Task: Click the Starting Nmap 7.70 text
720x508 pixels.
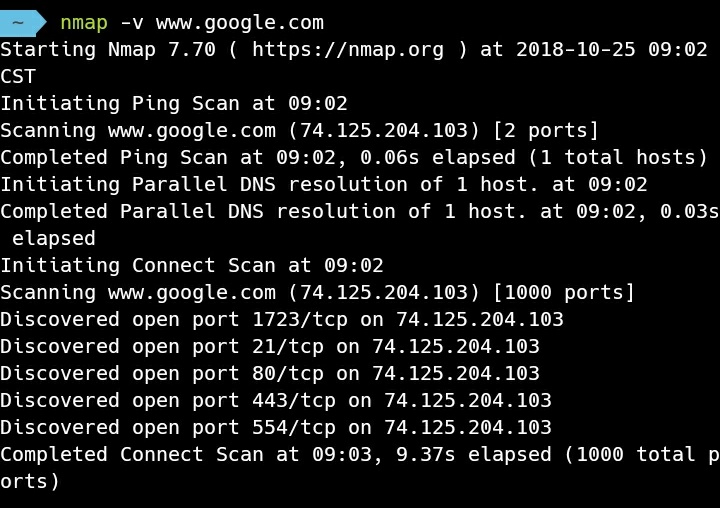Action: [x=108, y=50]
